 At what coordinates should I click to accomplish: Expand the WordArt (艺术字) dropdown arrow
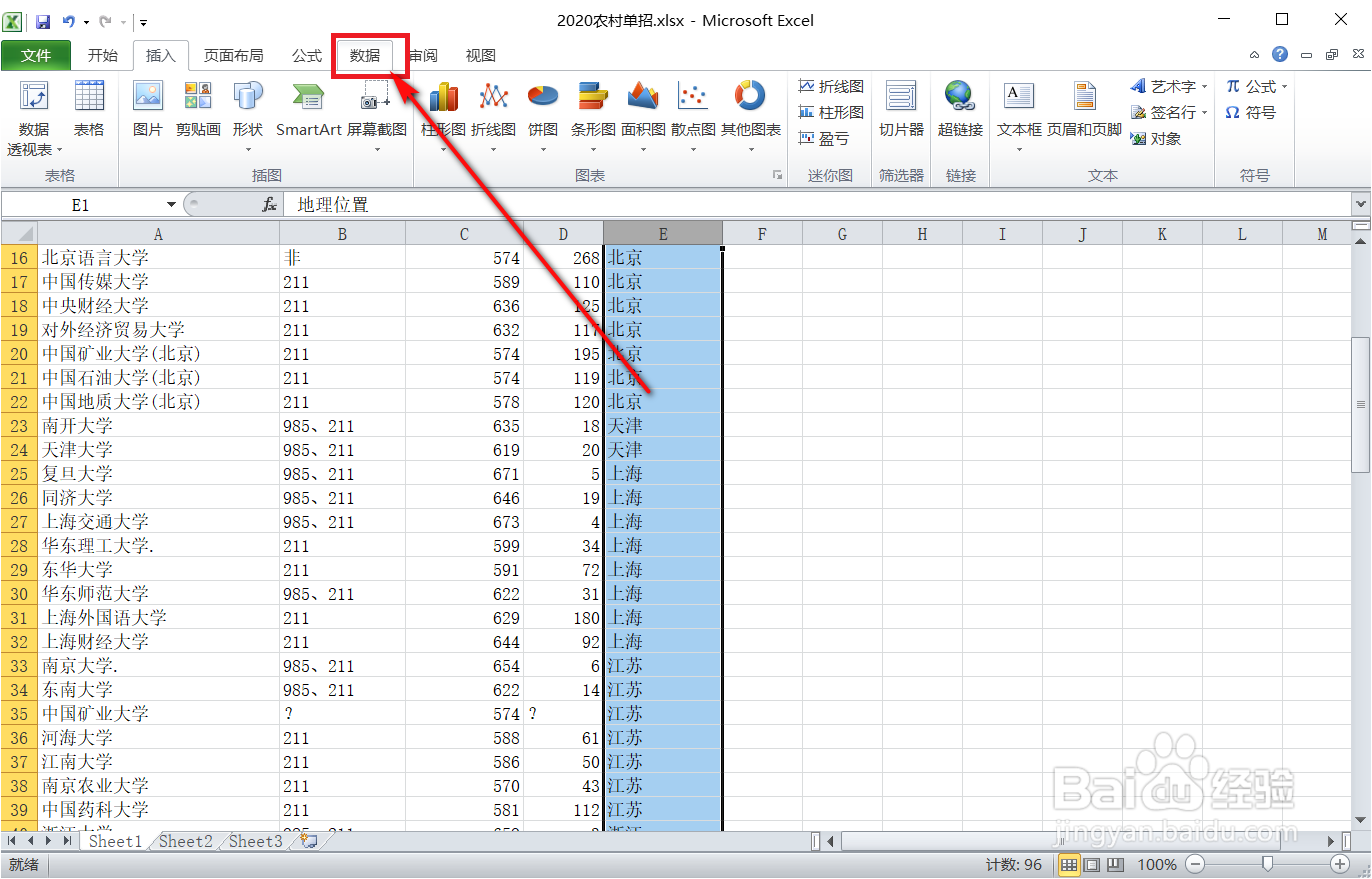click(x=1205, y=87)
